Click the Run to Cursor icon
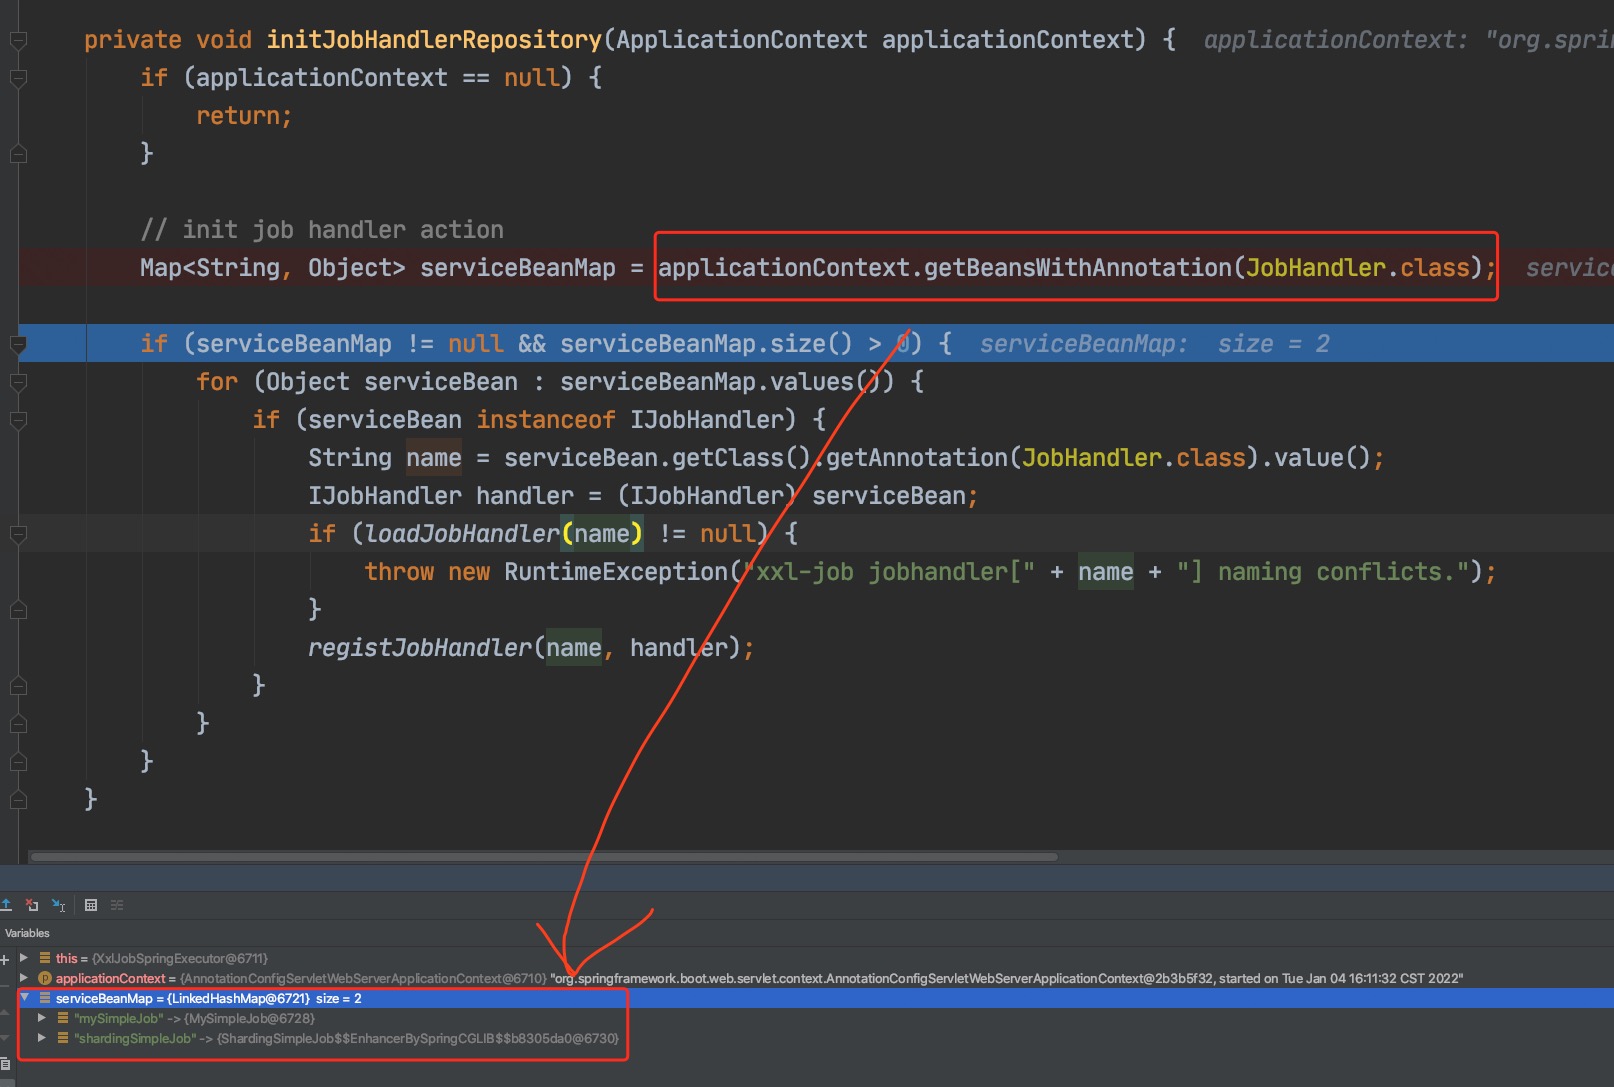This screenshot has height=1087, width=1614. (59, 905)
